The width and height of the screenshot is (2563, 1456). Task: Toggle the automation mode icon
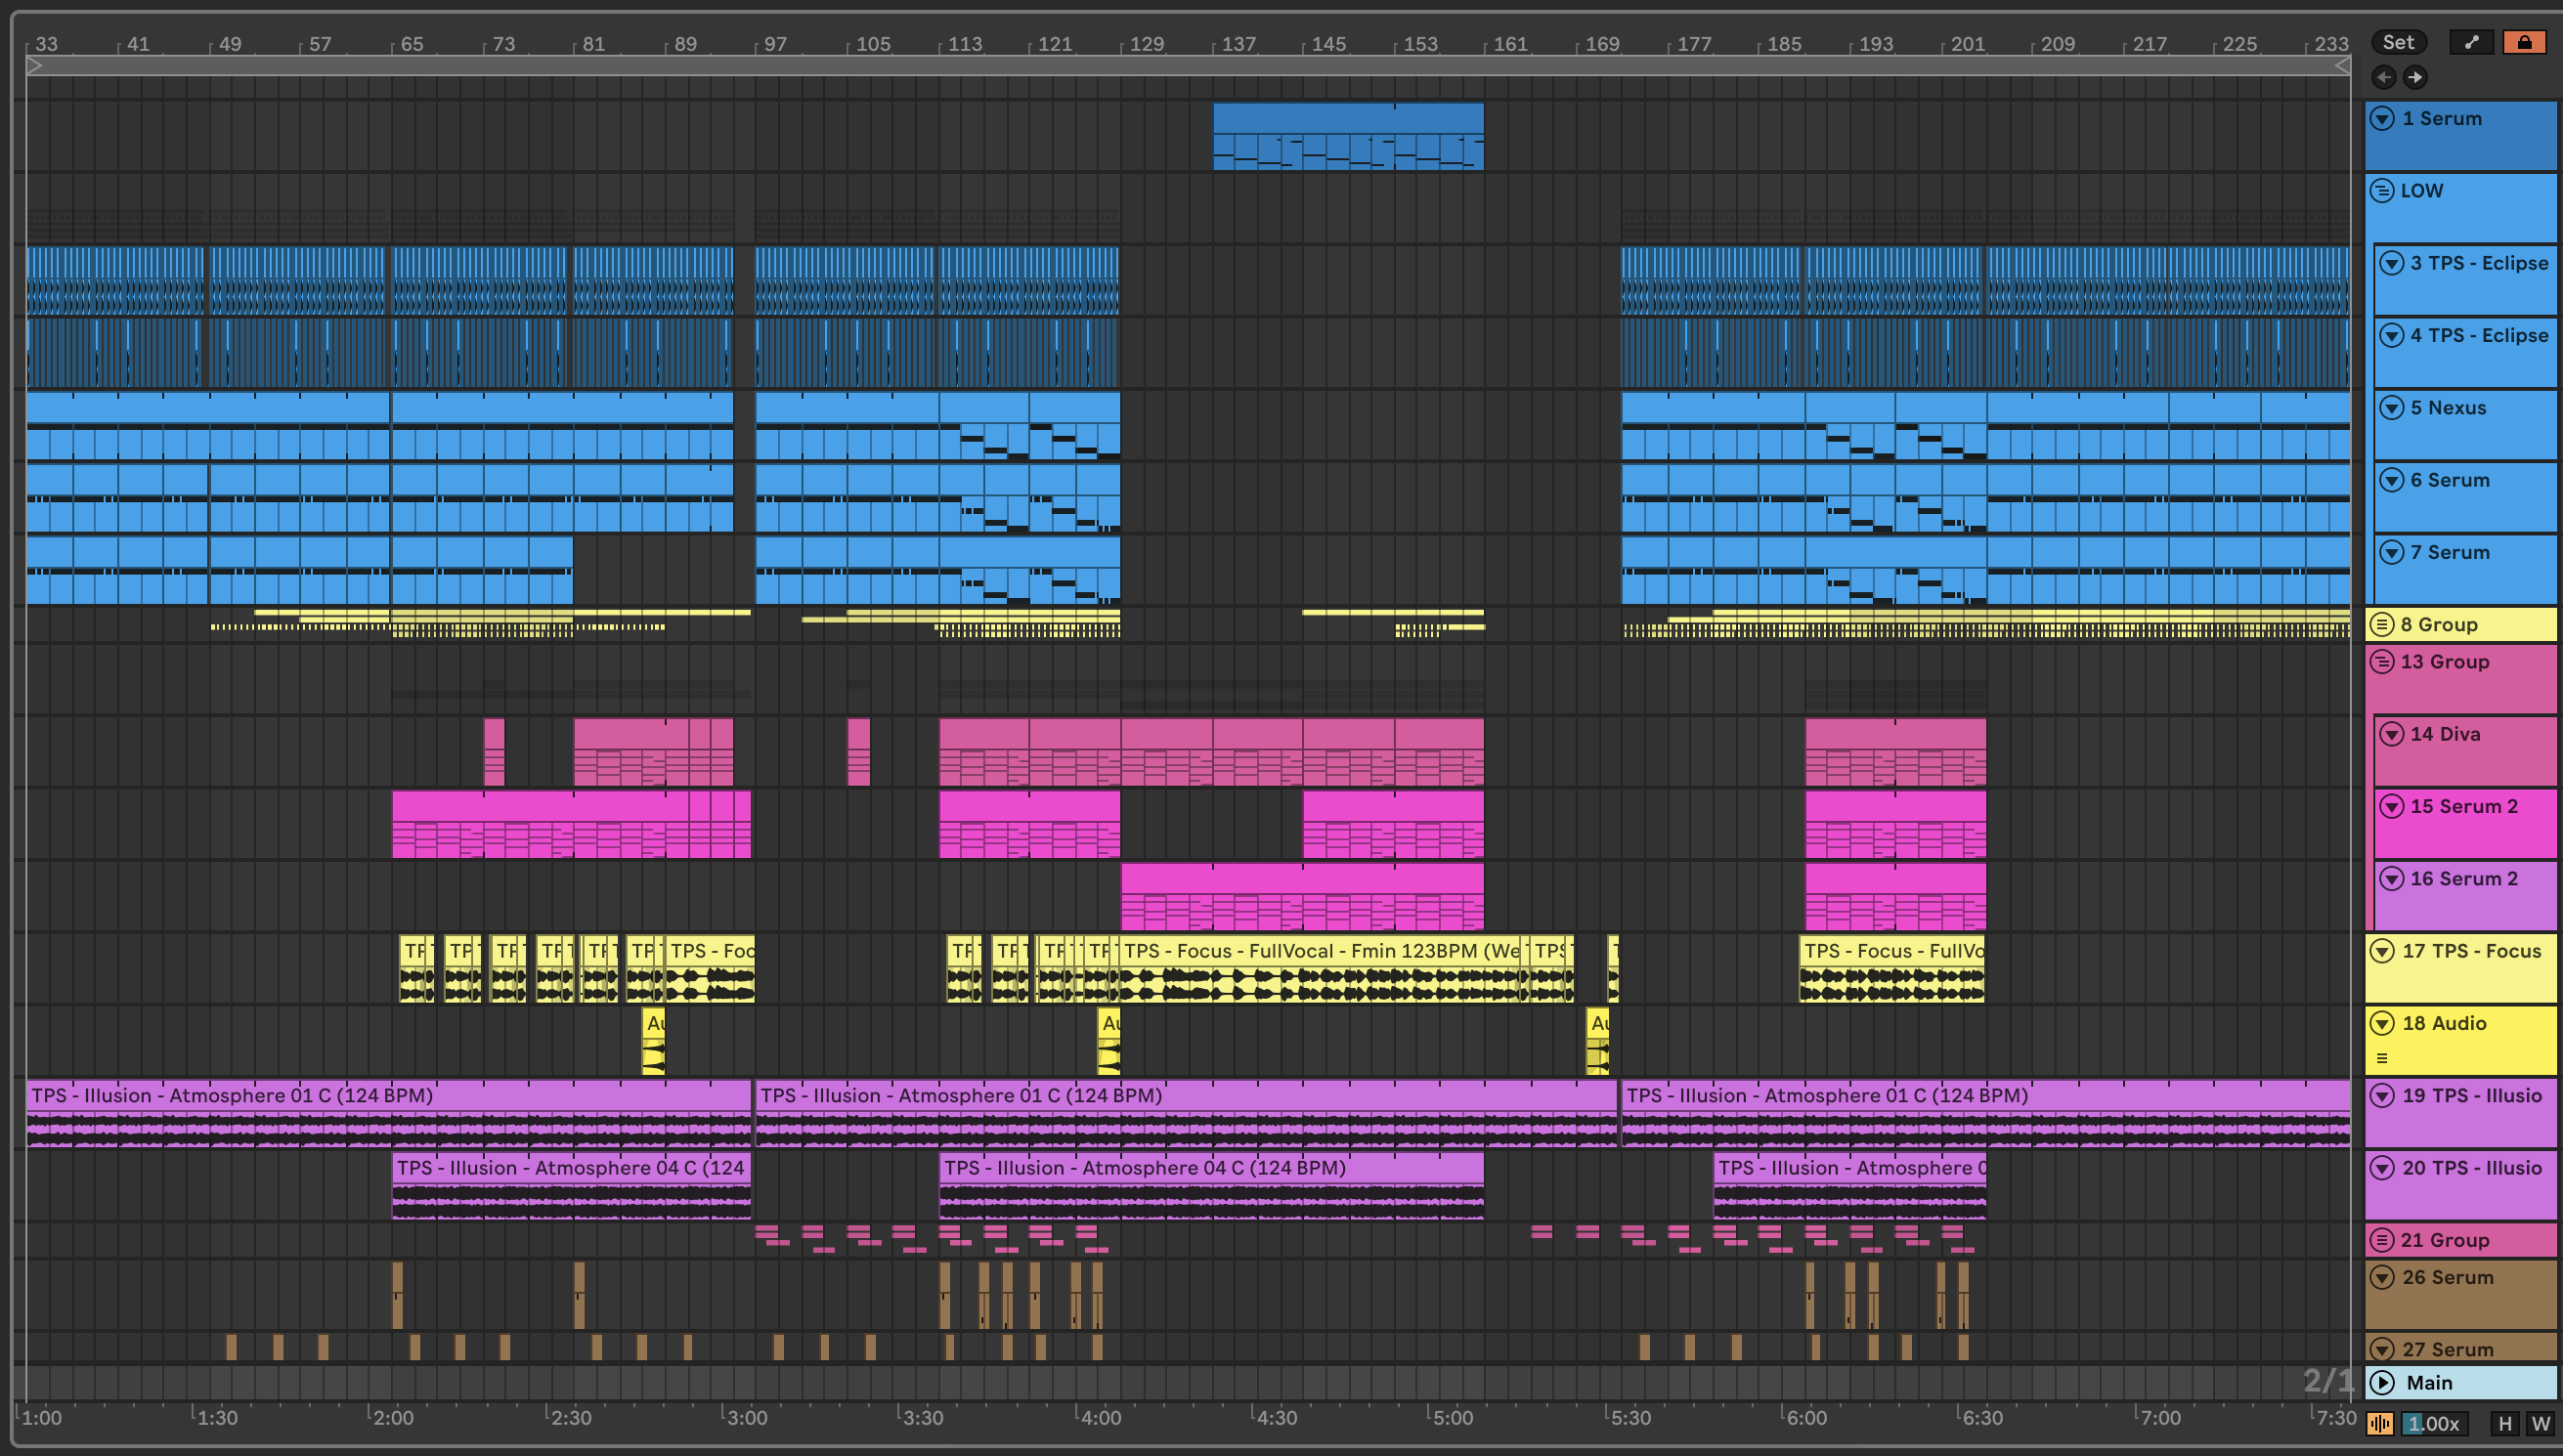tap(2471, 42)
